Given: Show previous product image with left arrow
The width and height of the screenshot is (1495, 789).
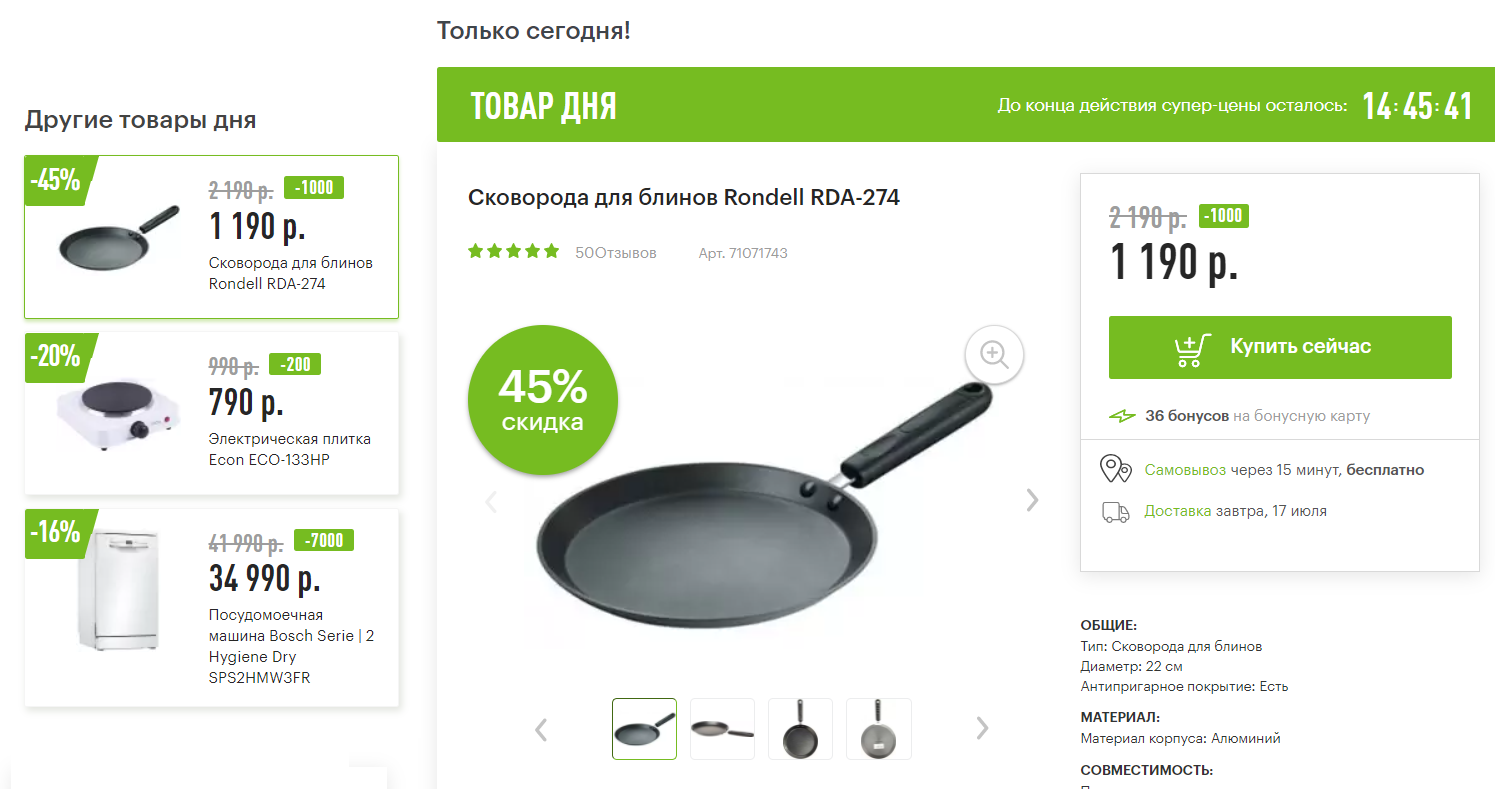Looking at the screenshot, I should coord(491,502).
